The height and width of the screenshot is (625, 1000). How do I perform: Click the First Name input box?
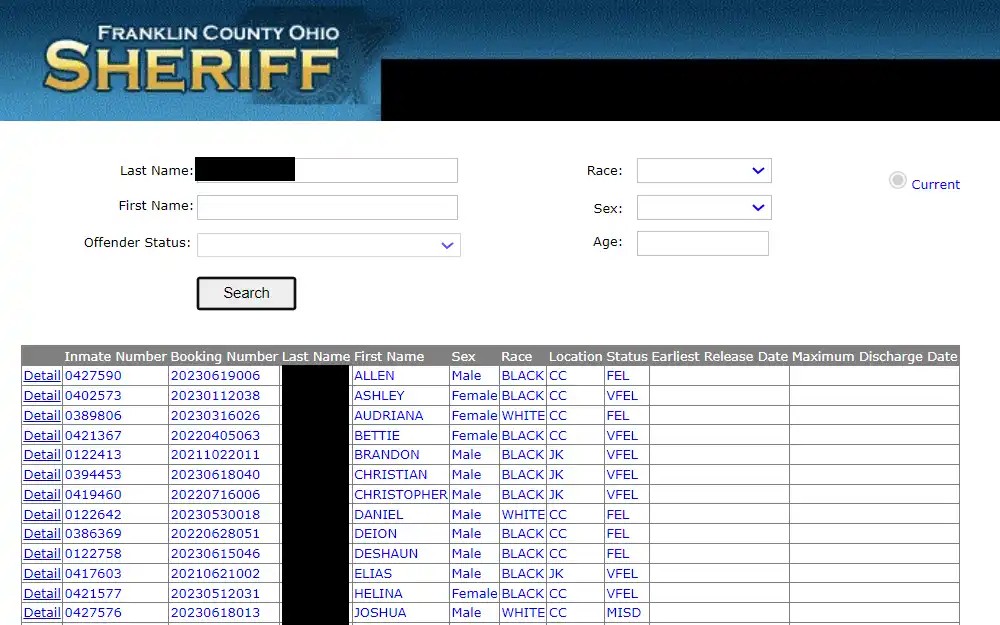[x=327, y=206]
